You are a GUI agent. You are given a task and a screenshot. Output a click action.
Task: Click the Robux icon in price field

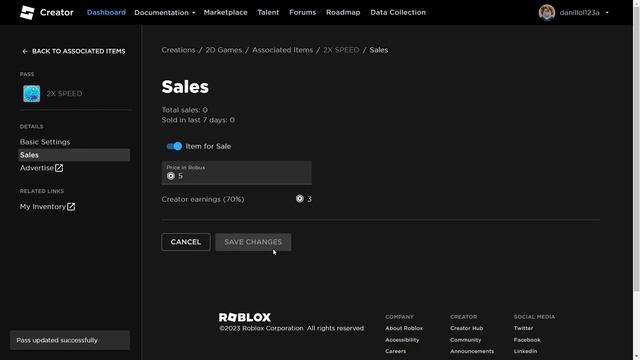pyautogui.click(x=171, y=176)
